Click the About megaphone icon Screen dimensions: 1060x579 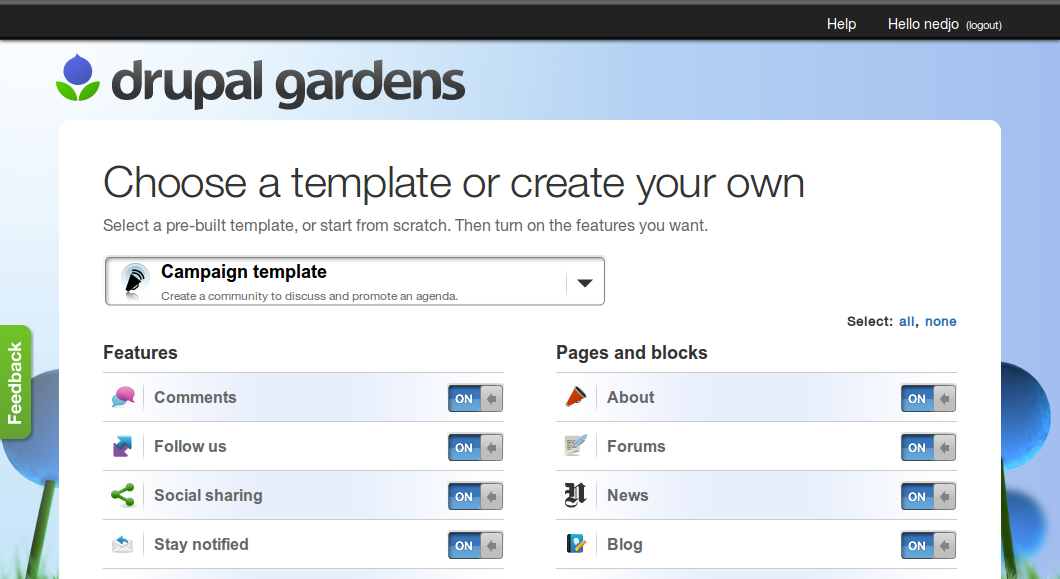(x=575, y=397)
